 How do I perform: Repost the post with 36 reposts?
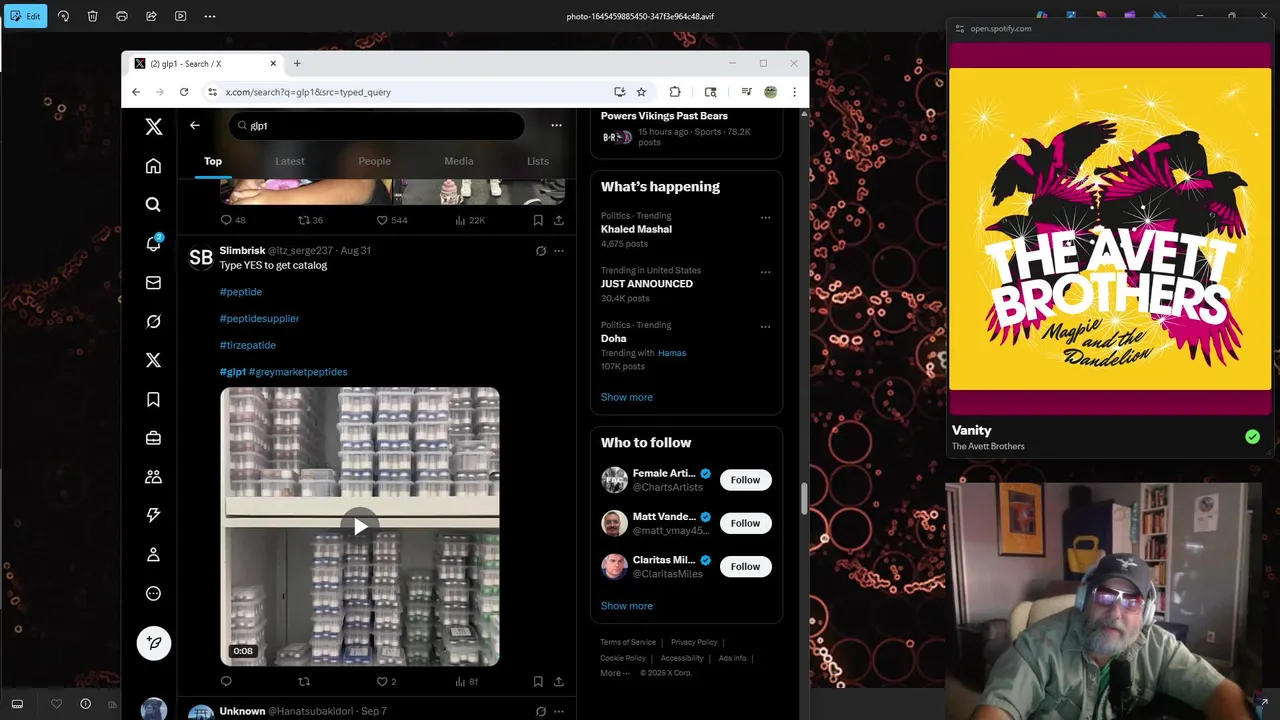click(310, 220)
